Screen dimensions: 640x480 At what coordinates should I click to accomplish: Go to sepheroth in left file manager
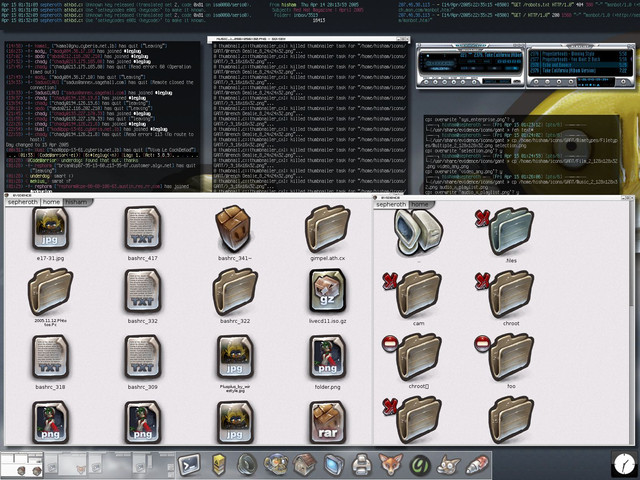(22, 202)
